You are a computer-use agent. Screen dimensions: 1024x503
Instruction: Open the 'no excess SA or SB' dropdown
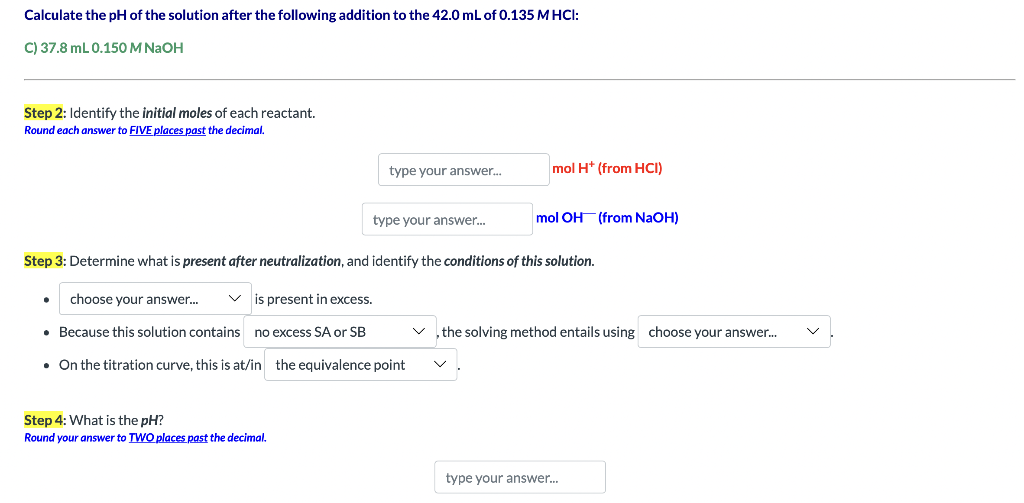click(x=340, y=332)
